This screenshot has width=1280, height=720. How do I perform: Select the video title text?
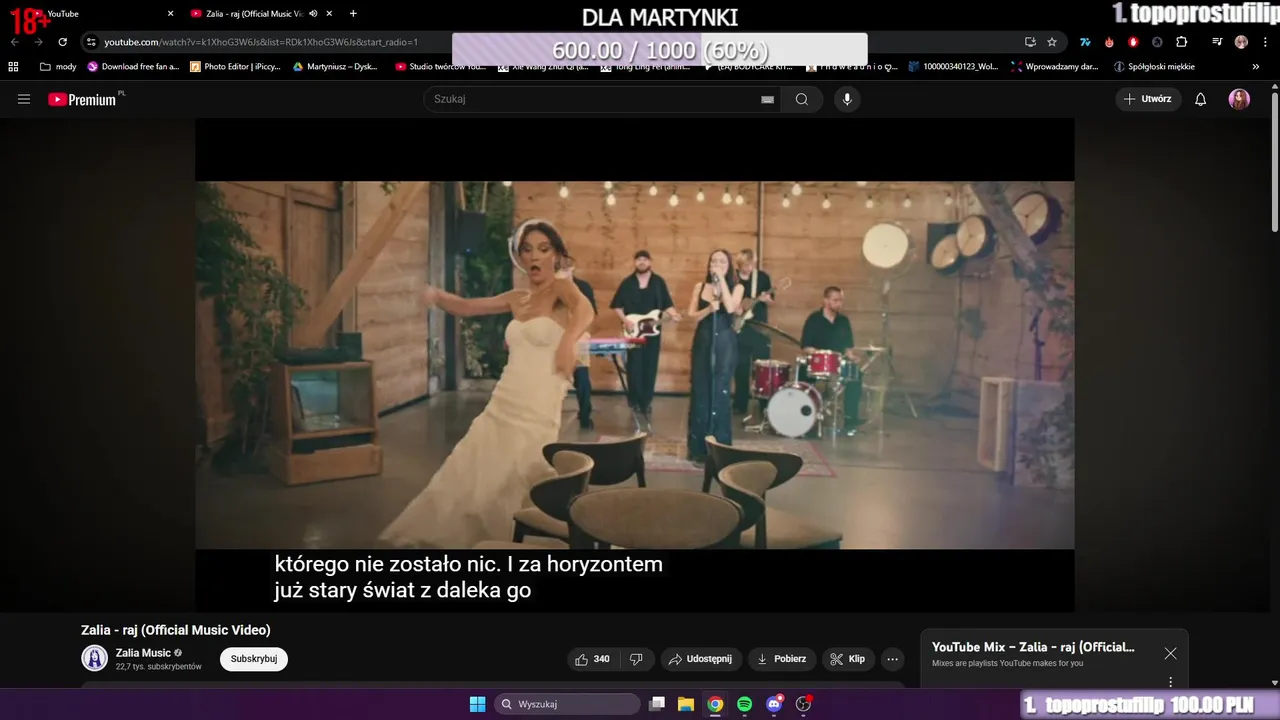[176, 630]
